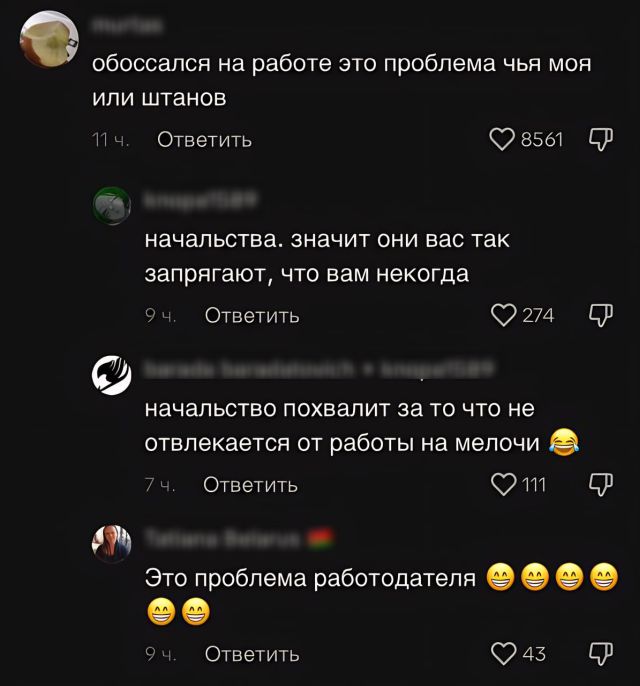Dislike the reply with 43 likes

coord(601,654)
